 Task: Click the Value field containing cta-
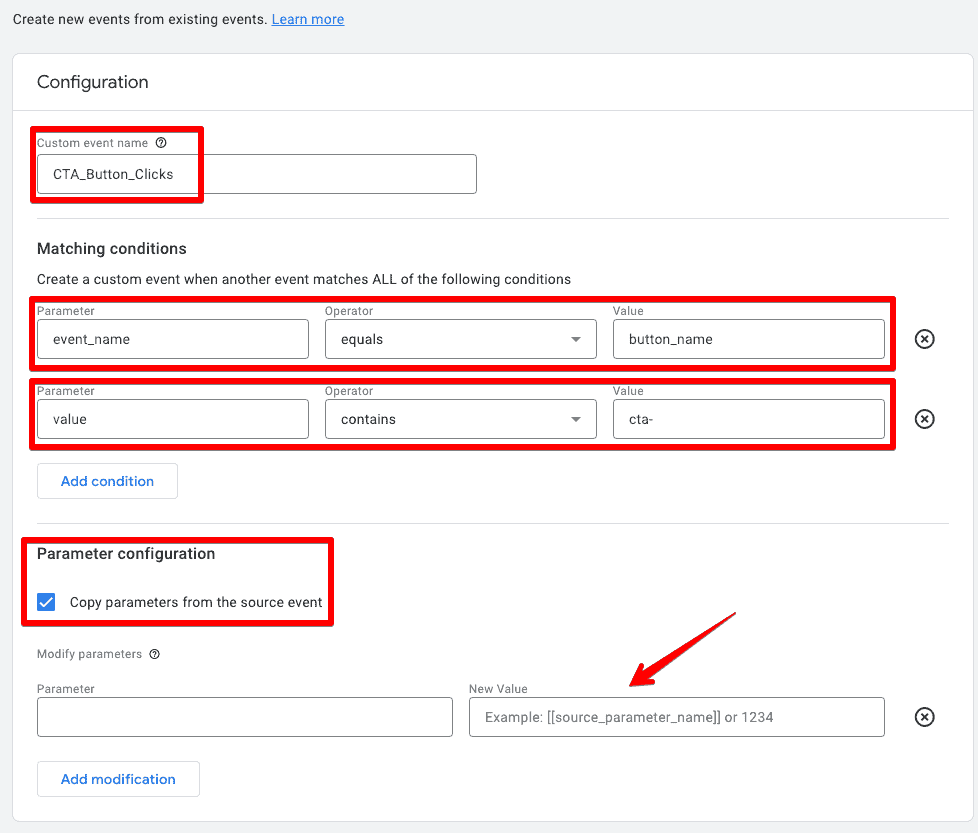[748, 419]
